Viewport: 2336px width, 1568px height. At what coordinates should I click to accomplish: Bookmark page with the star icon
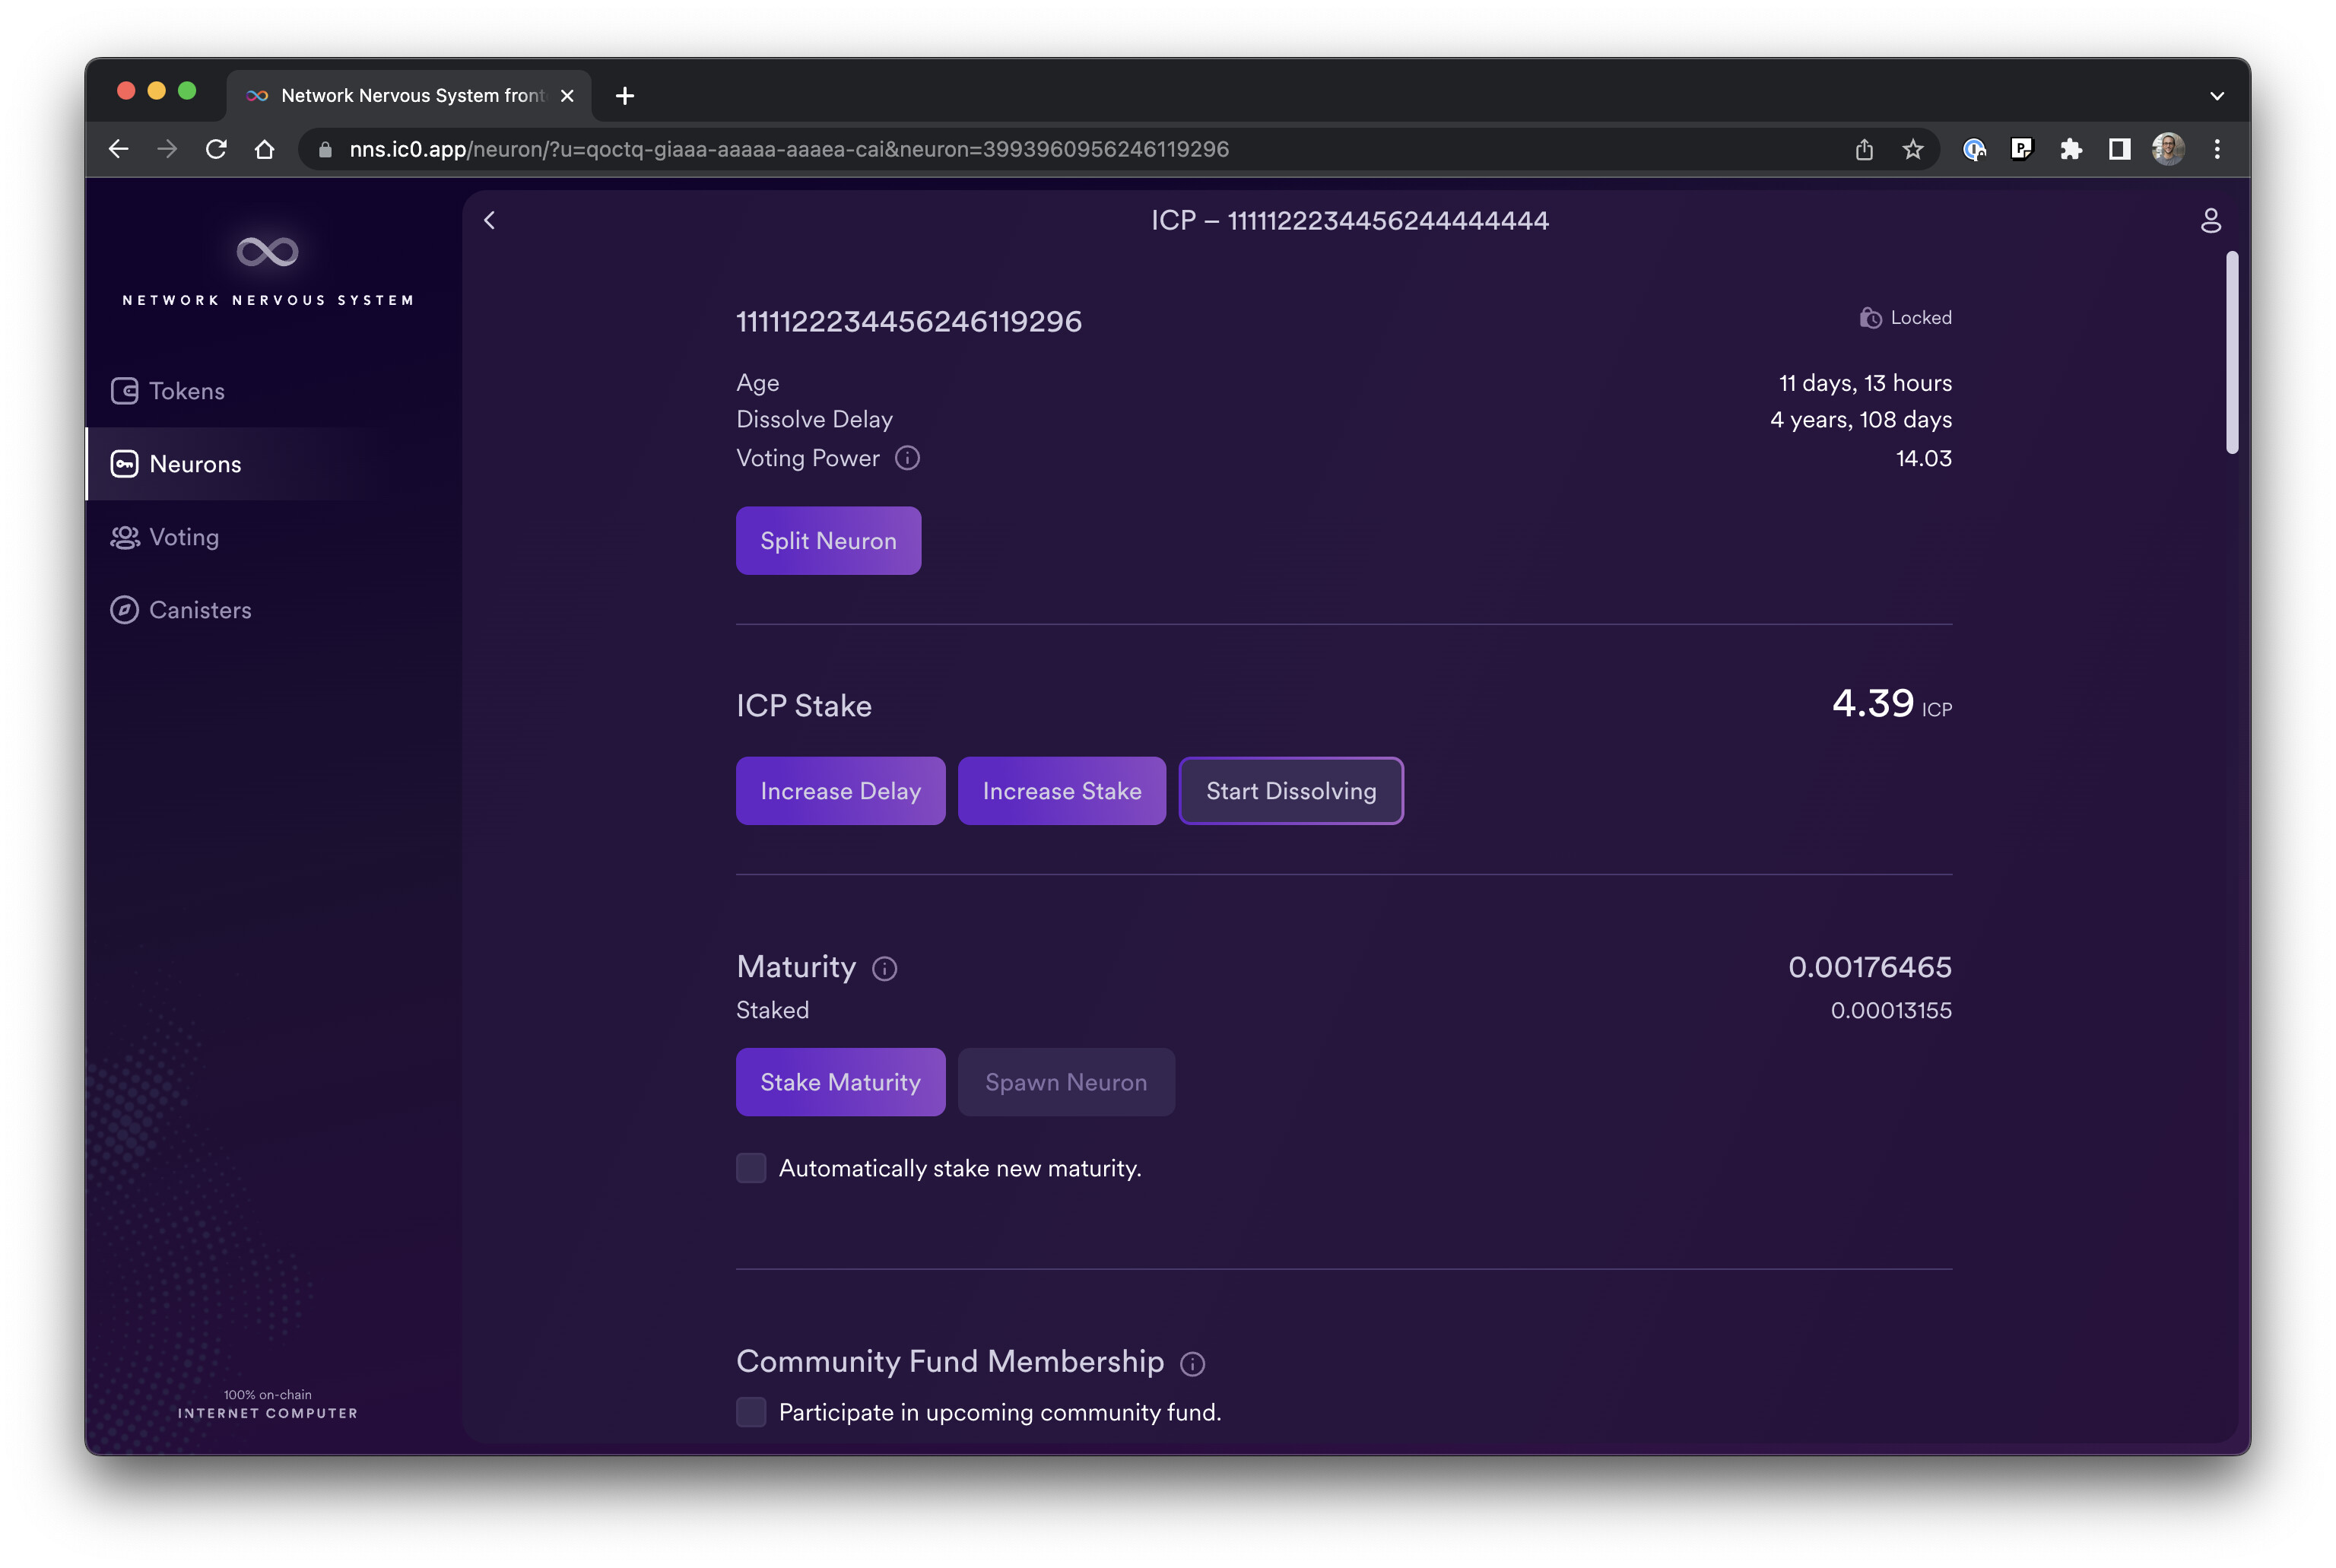click(1912, 149)
